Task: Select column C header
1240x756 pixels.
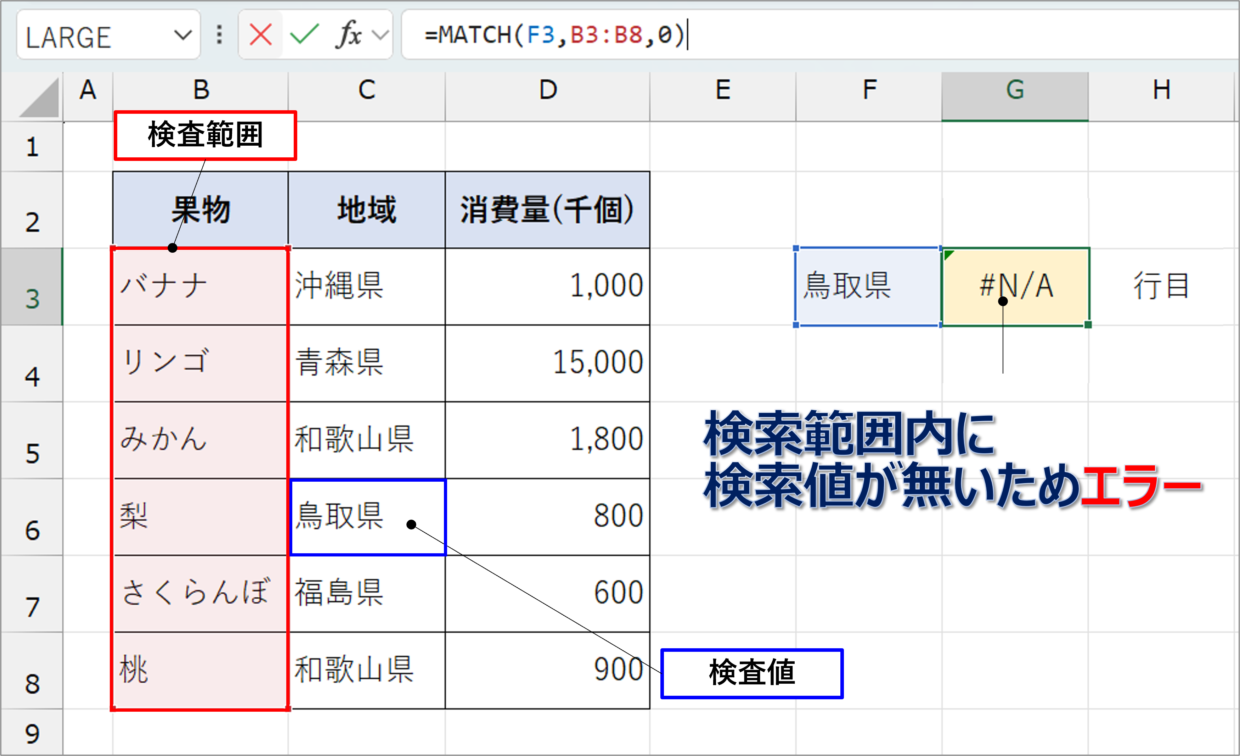Action: [x=367, y=91]
